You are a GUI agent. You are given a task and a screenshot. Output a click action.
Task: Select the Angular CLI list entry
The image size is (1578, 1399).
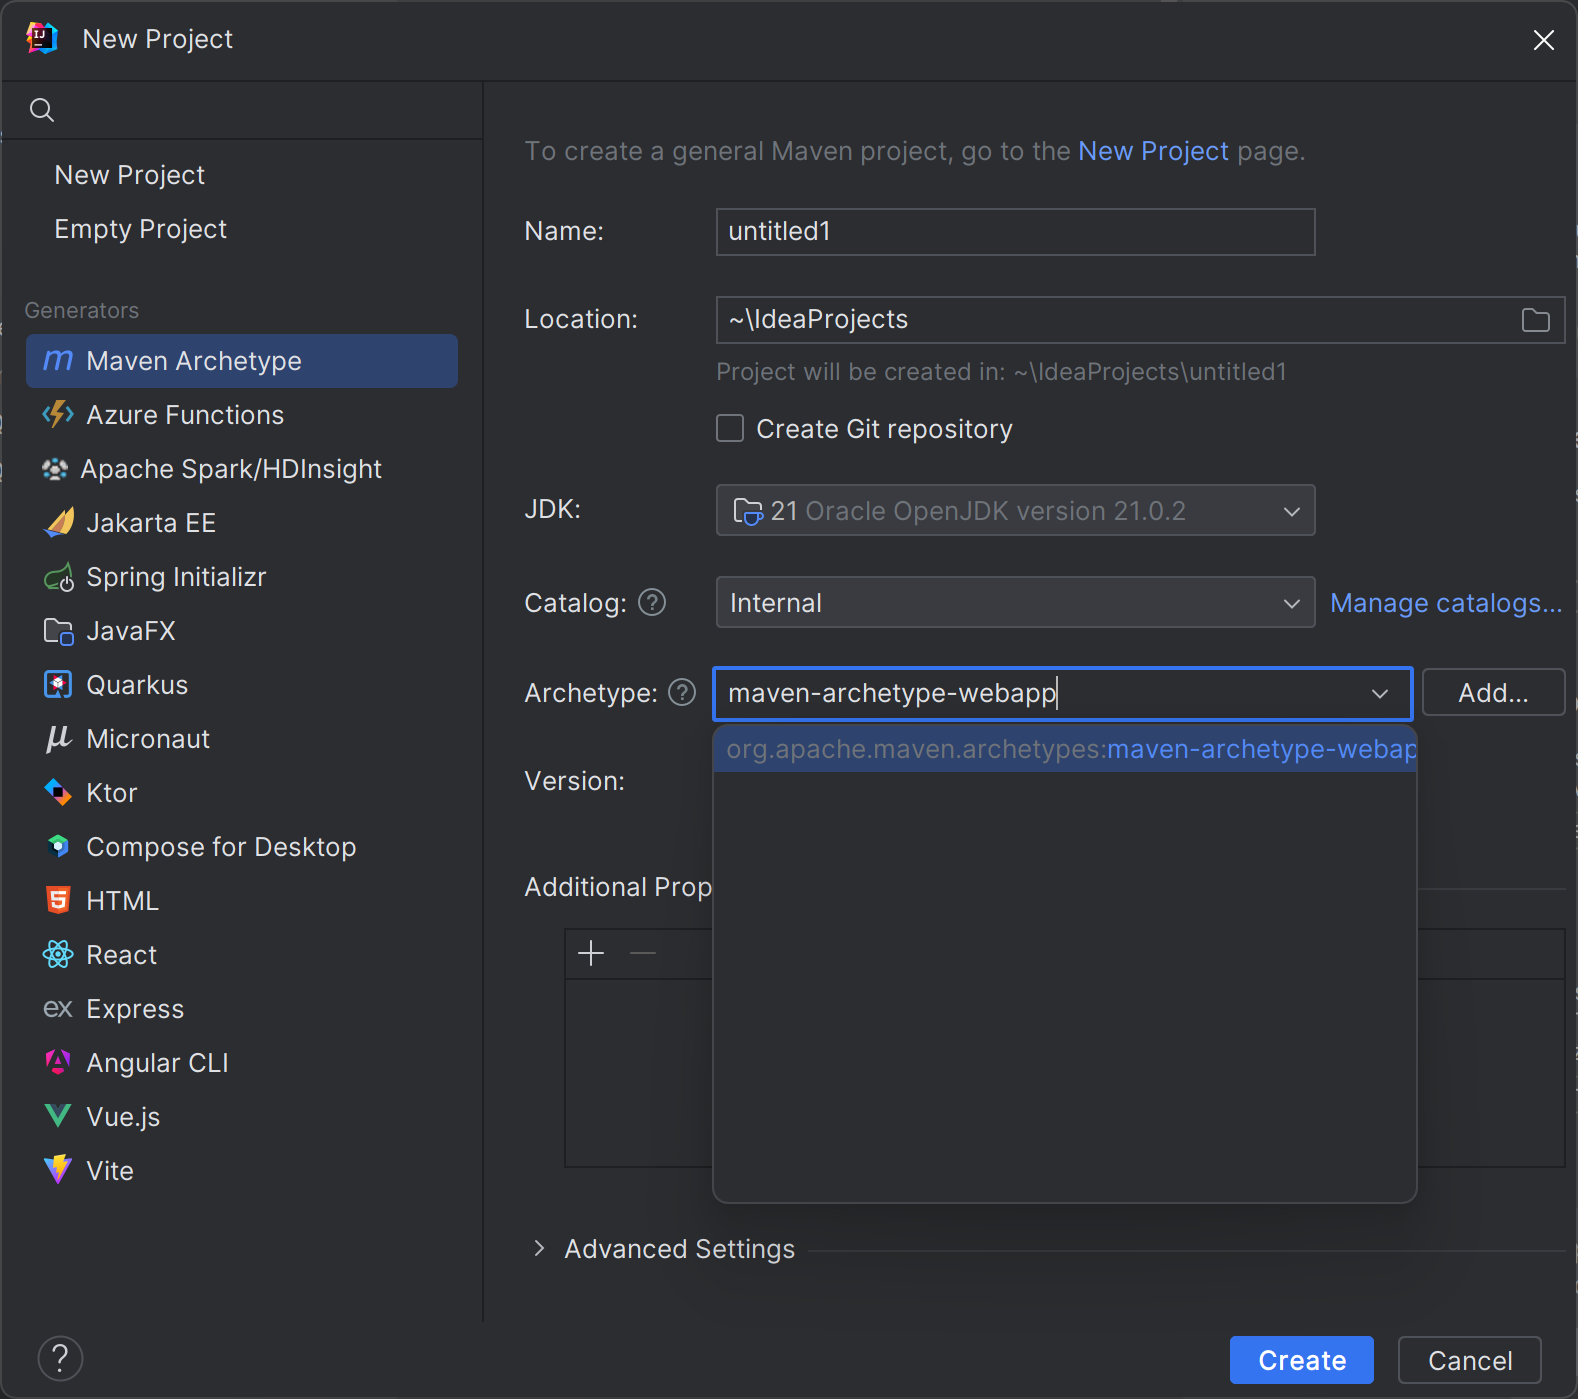pos(242,1063)
